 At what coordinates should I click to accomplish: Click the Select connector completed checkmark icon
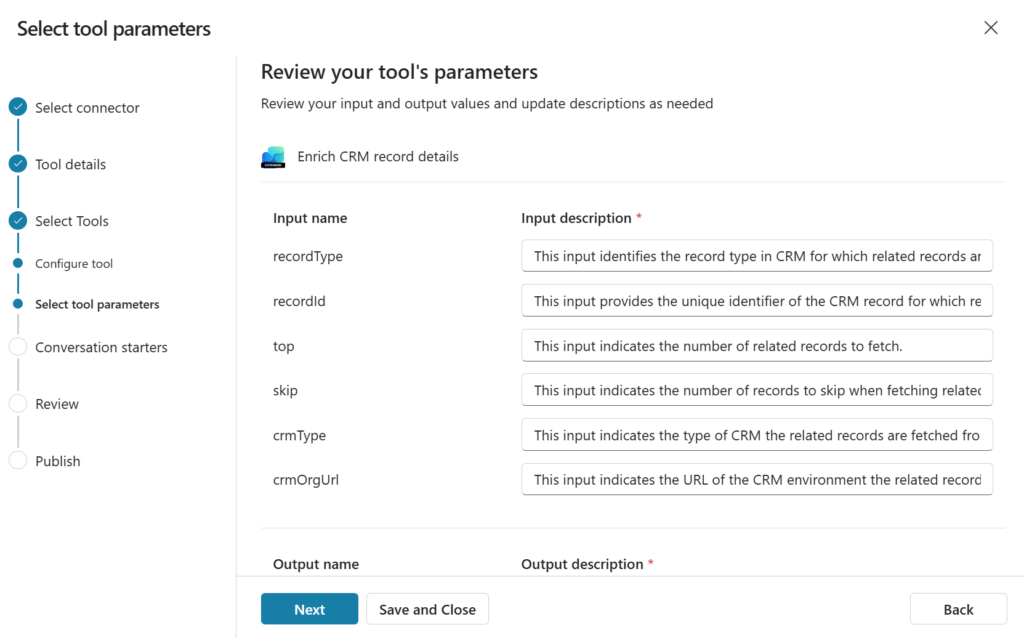pos(18,107)
